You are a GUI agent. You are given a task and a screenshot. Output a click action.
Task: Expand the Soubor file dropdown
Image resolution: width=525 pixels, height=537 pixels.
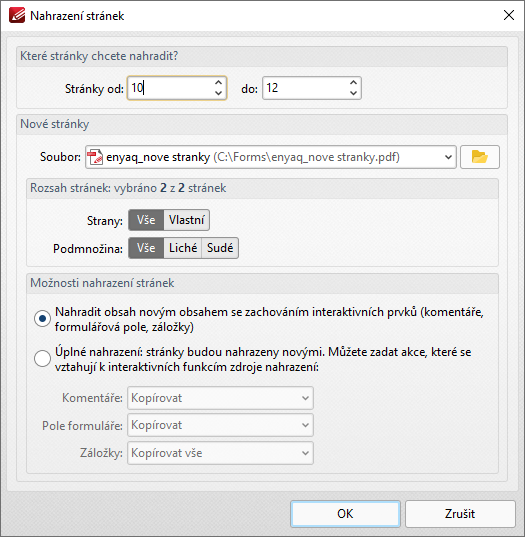click(x=448, y=157)
